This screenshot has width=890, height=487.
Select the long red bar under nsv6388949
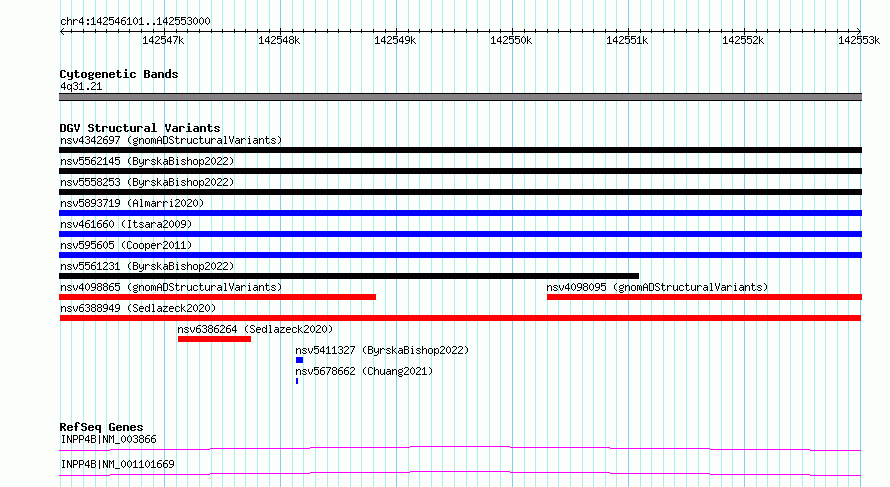[x=460, y=318]
